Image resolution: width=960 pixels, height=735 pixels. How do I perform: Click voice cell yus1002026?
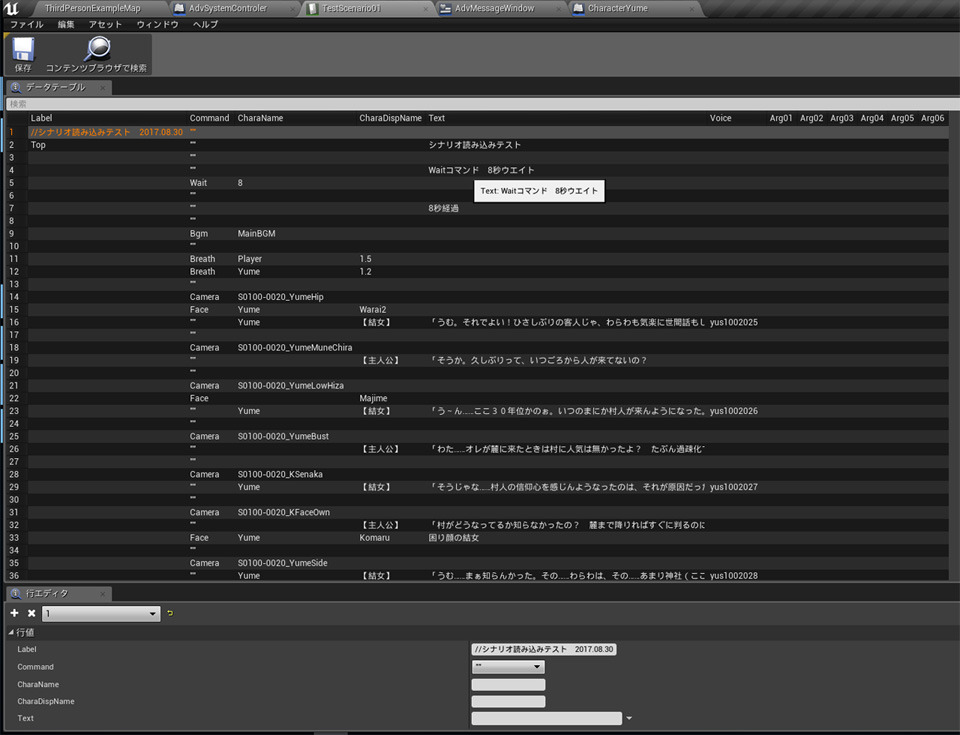(733, 412)
